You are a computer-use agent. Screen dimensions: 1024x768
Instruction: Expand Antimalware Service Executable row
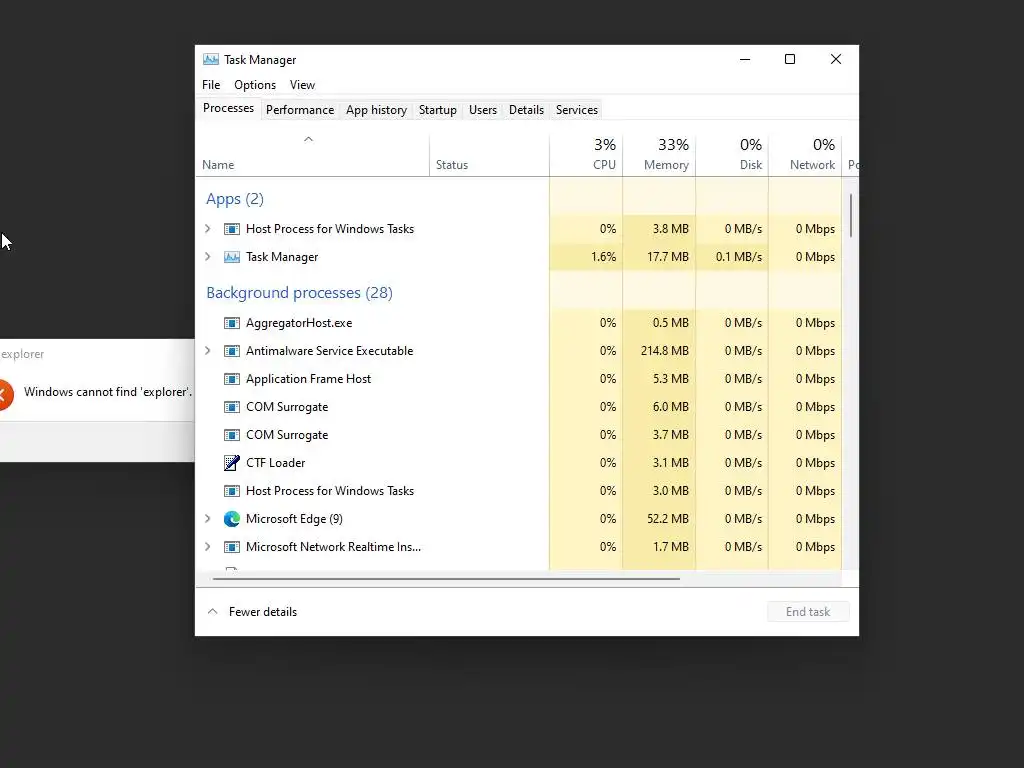coord(208,351)
